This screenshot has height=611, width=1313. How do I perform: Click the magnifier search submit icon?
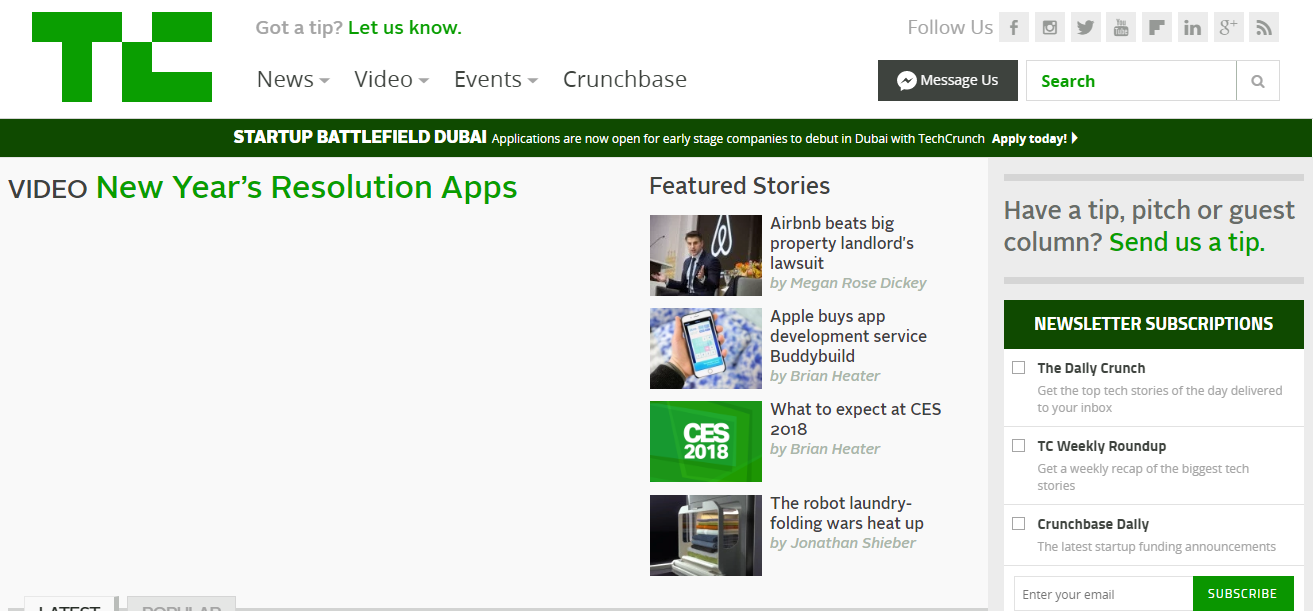tap(1258, 81)
